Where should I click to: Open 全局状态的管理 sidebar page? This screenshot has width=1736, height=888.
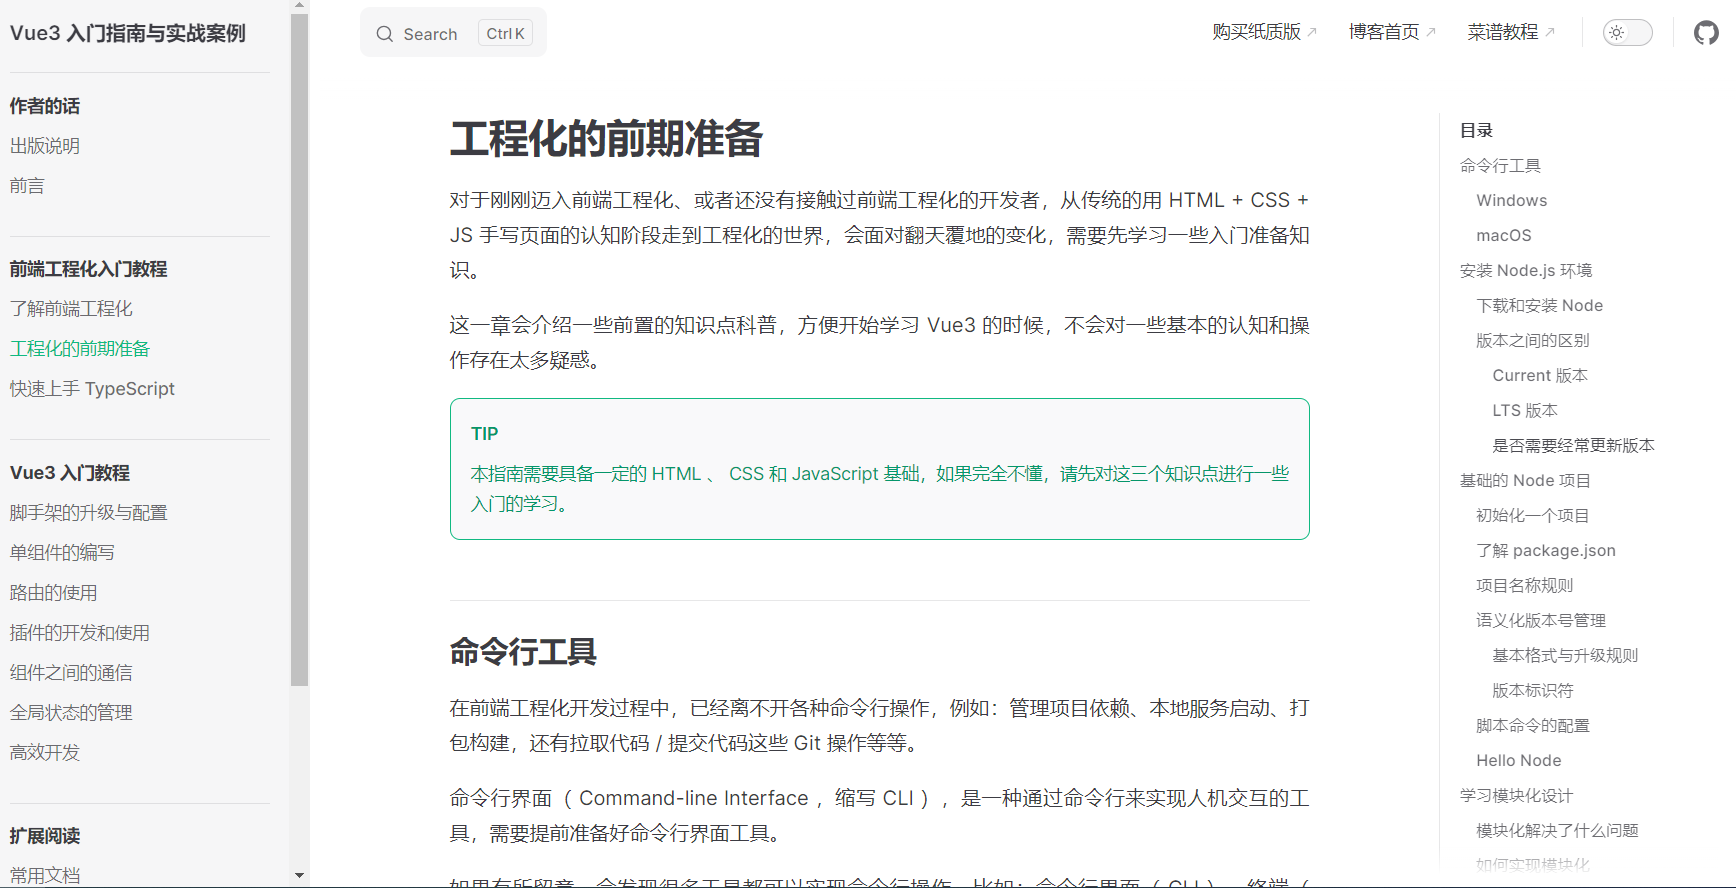[71, 713]
